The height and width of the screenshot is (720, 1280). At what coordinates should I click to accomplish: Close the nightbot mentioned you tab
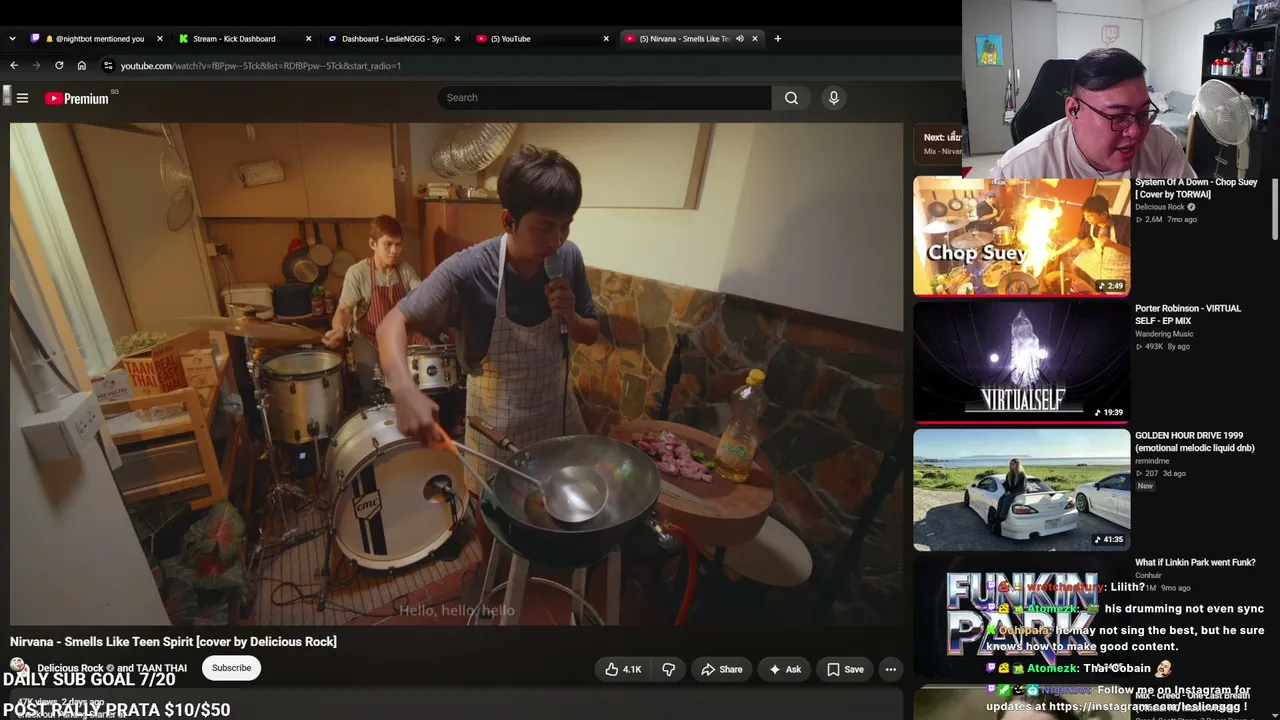[160, 39]
